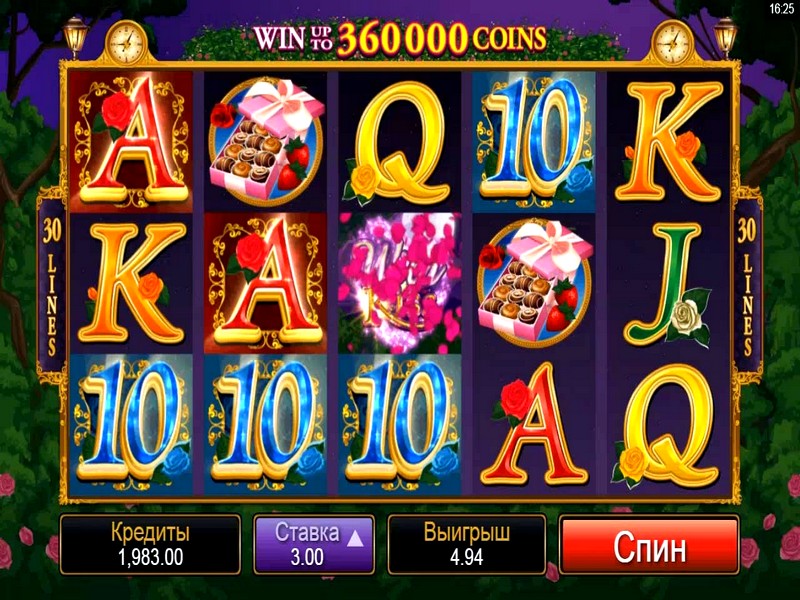800x600 pixels.
Task: Click the blue 10 symbol in bottom-left corner
Action: (131, 424)
